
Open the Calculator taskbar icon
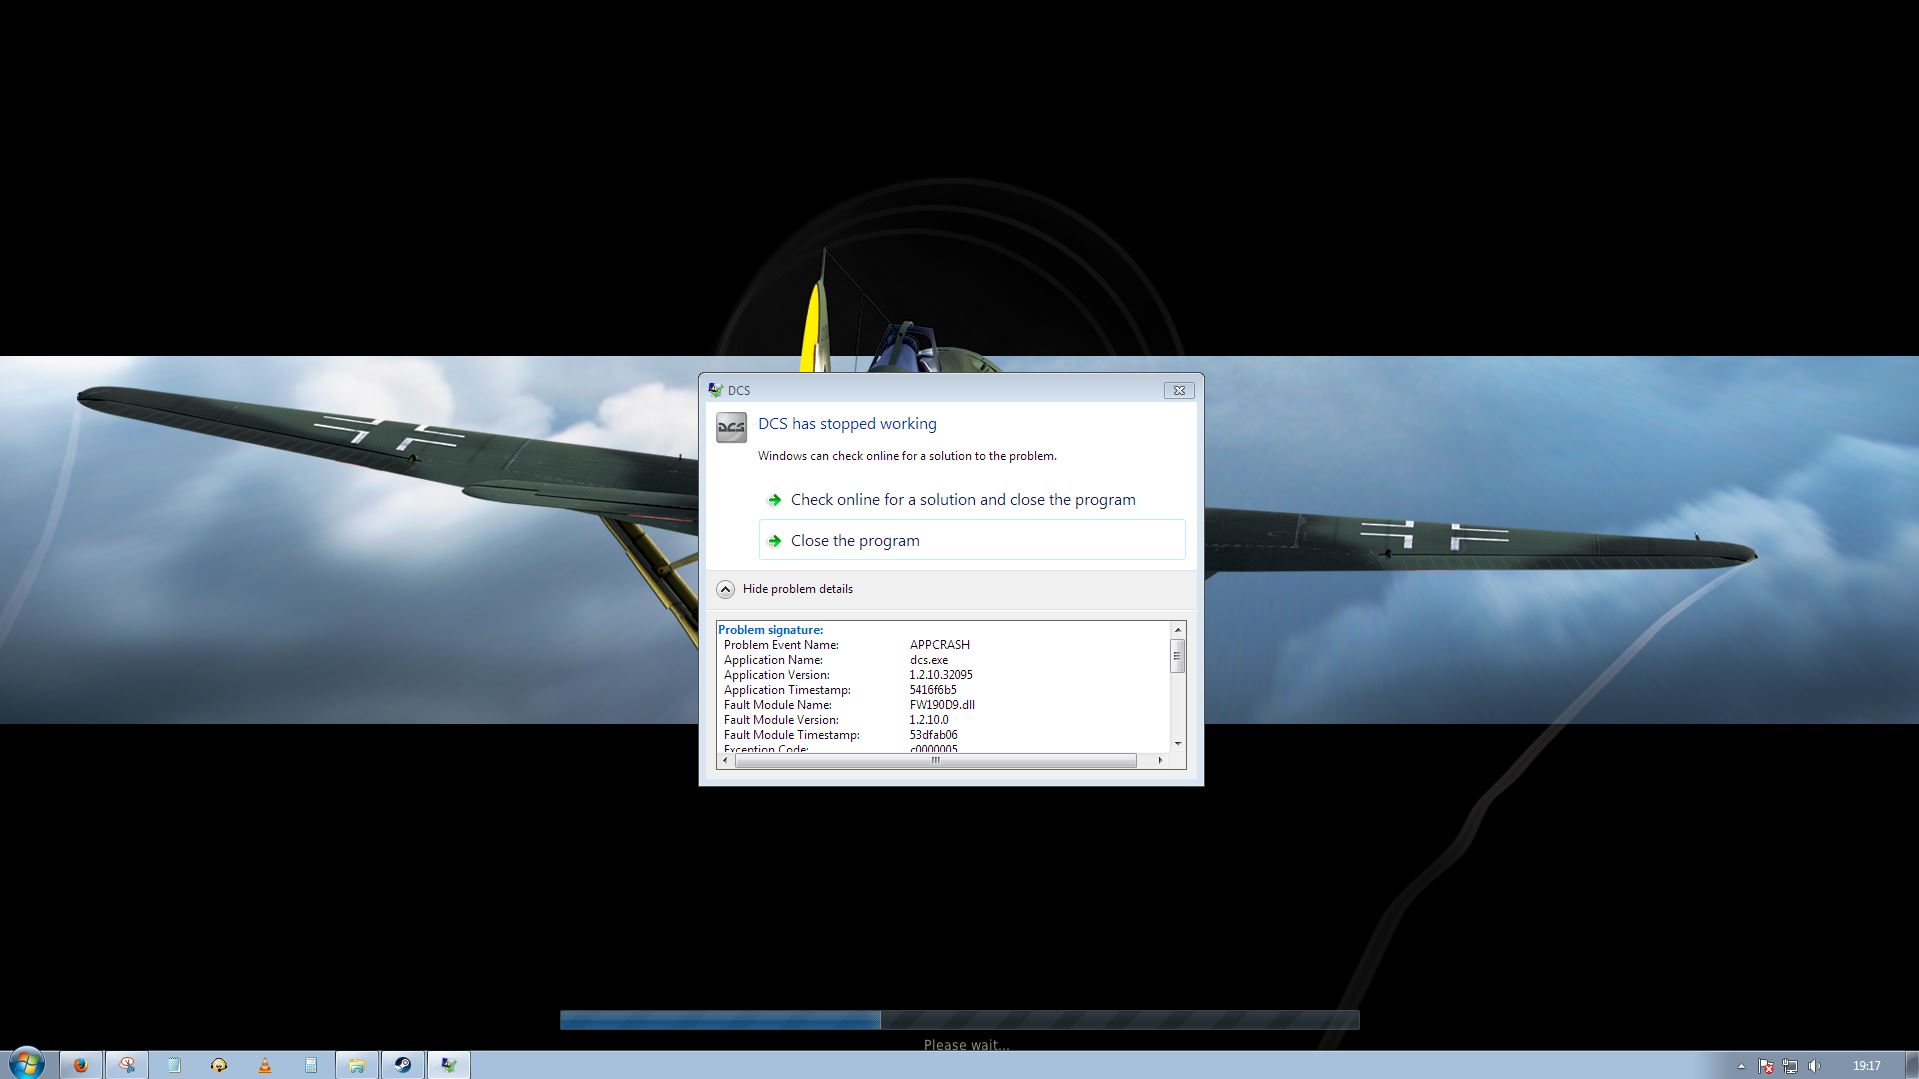click(311, 1065)
